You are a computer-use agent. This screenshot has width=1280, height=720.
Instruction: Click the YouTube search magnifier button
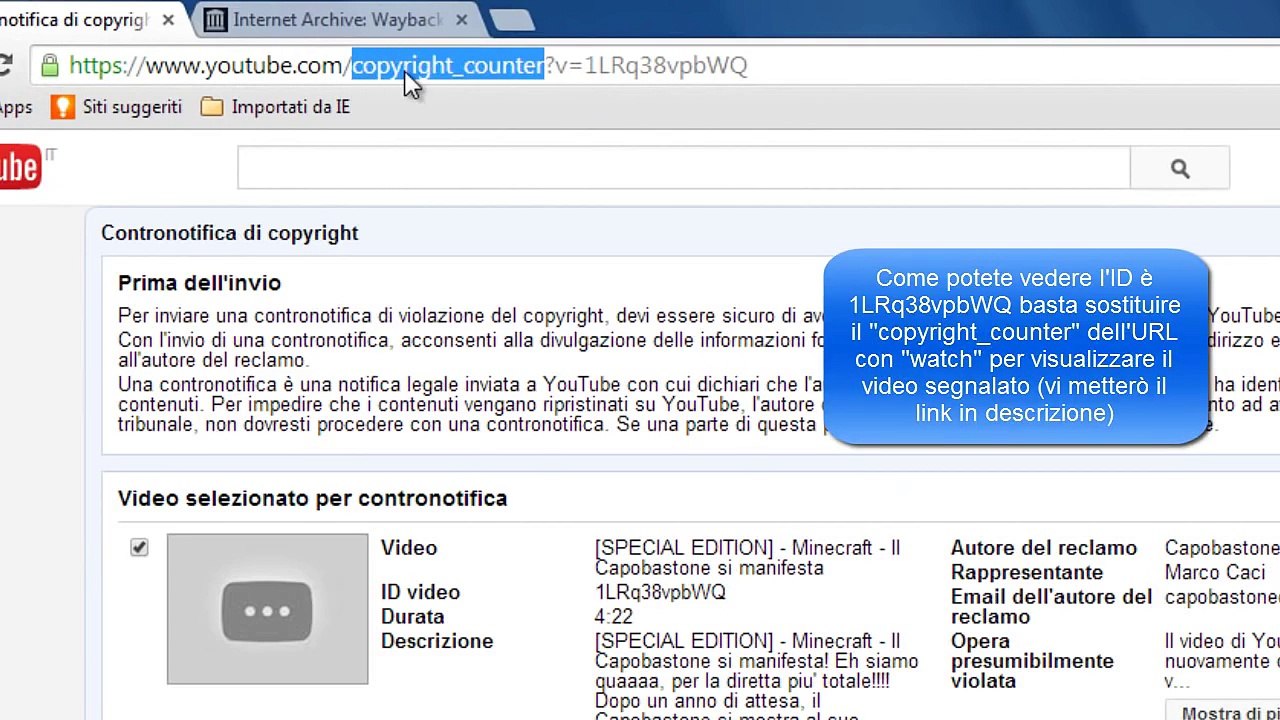(x=1180, y=168)
